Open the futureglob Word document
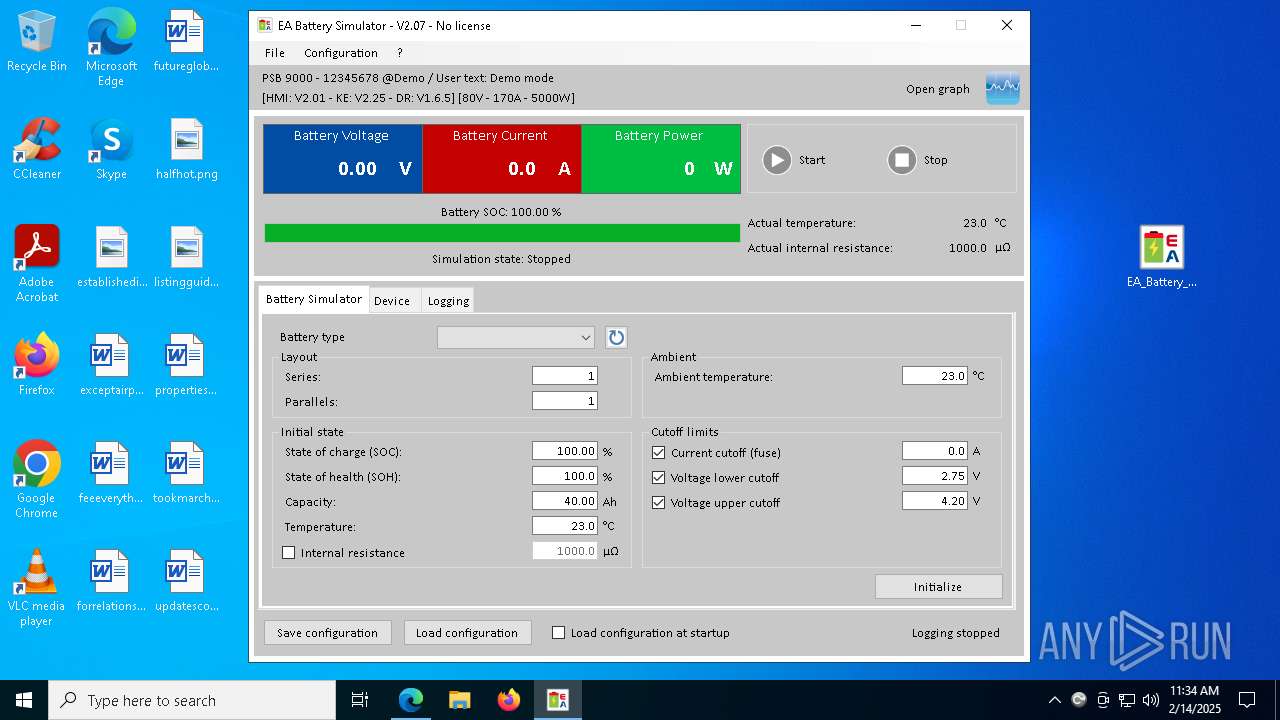The image size is (1280, 720). point(185,42)
